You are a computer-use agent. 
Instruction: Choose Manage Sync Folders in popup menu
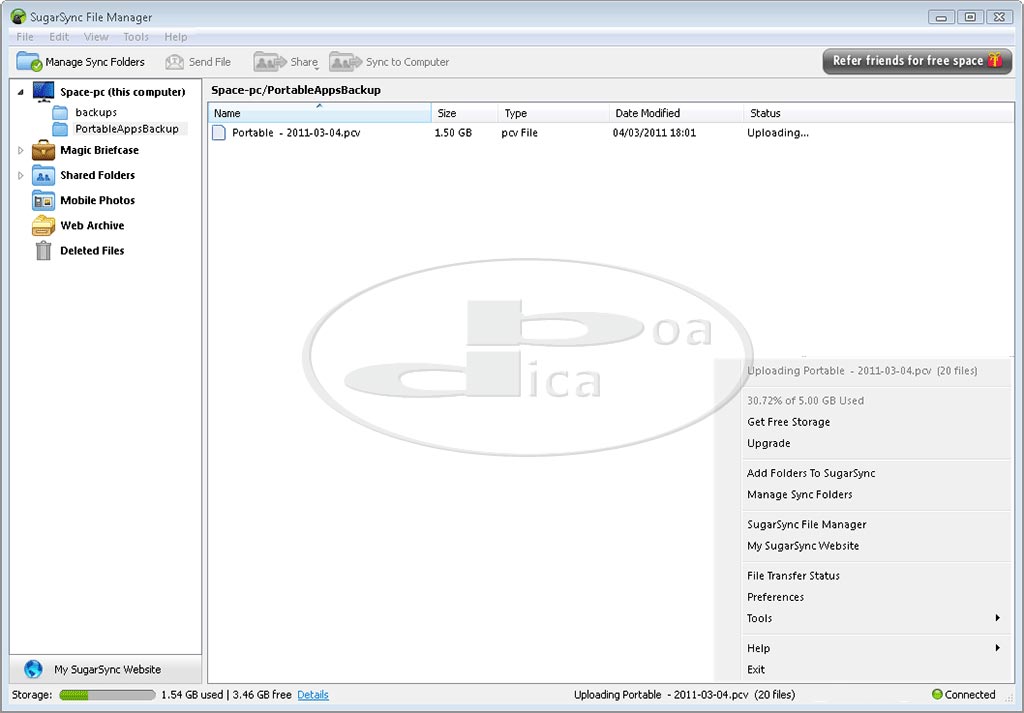click(799, 494)
